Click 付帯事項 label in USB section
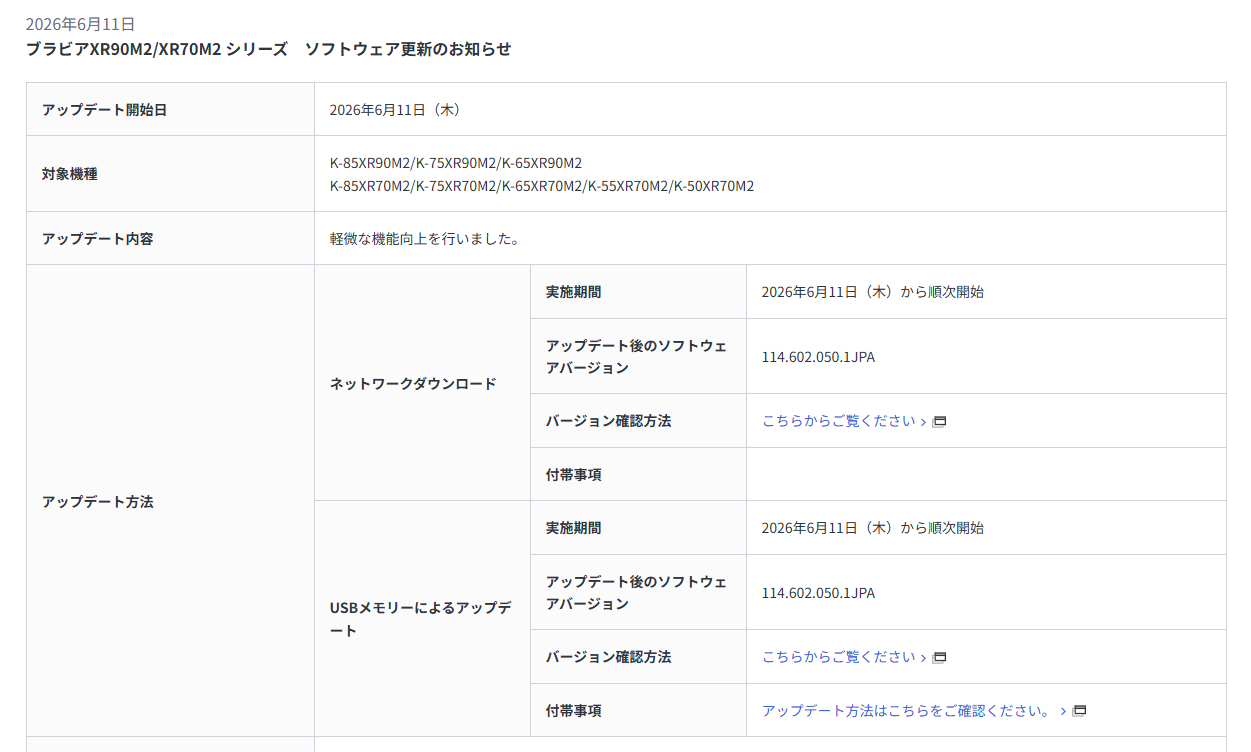The image size is (1251, 752). click(x=574, y=711)
